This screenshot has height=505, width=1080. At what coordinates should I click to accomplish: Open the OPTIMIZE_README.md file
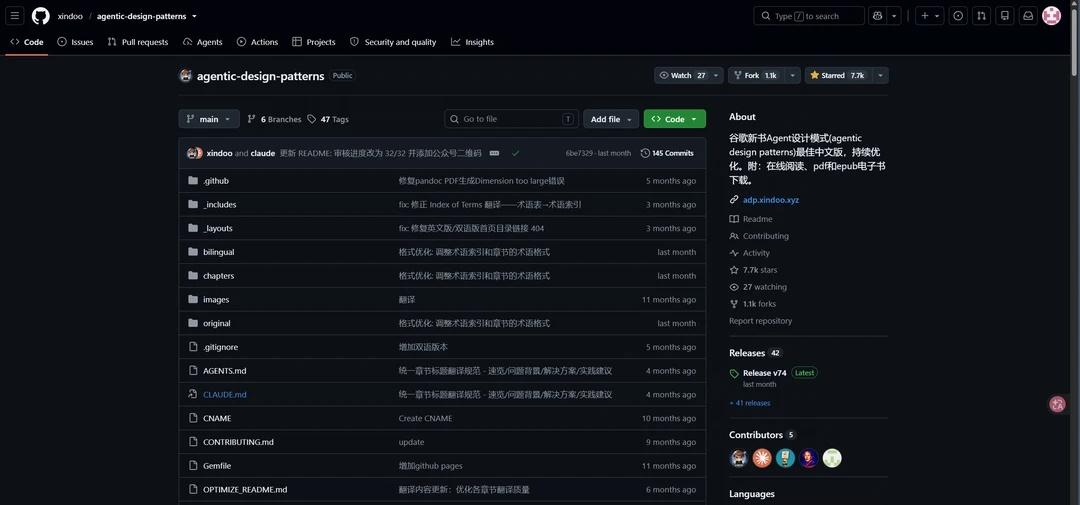(245, 490)
